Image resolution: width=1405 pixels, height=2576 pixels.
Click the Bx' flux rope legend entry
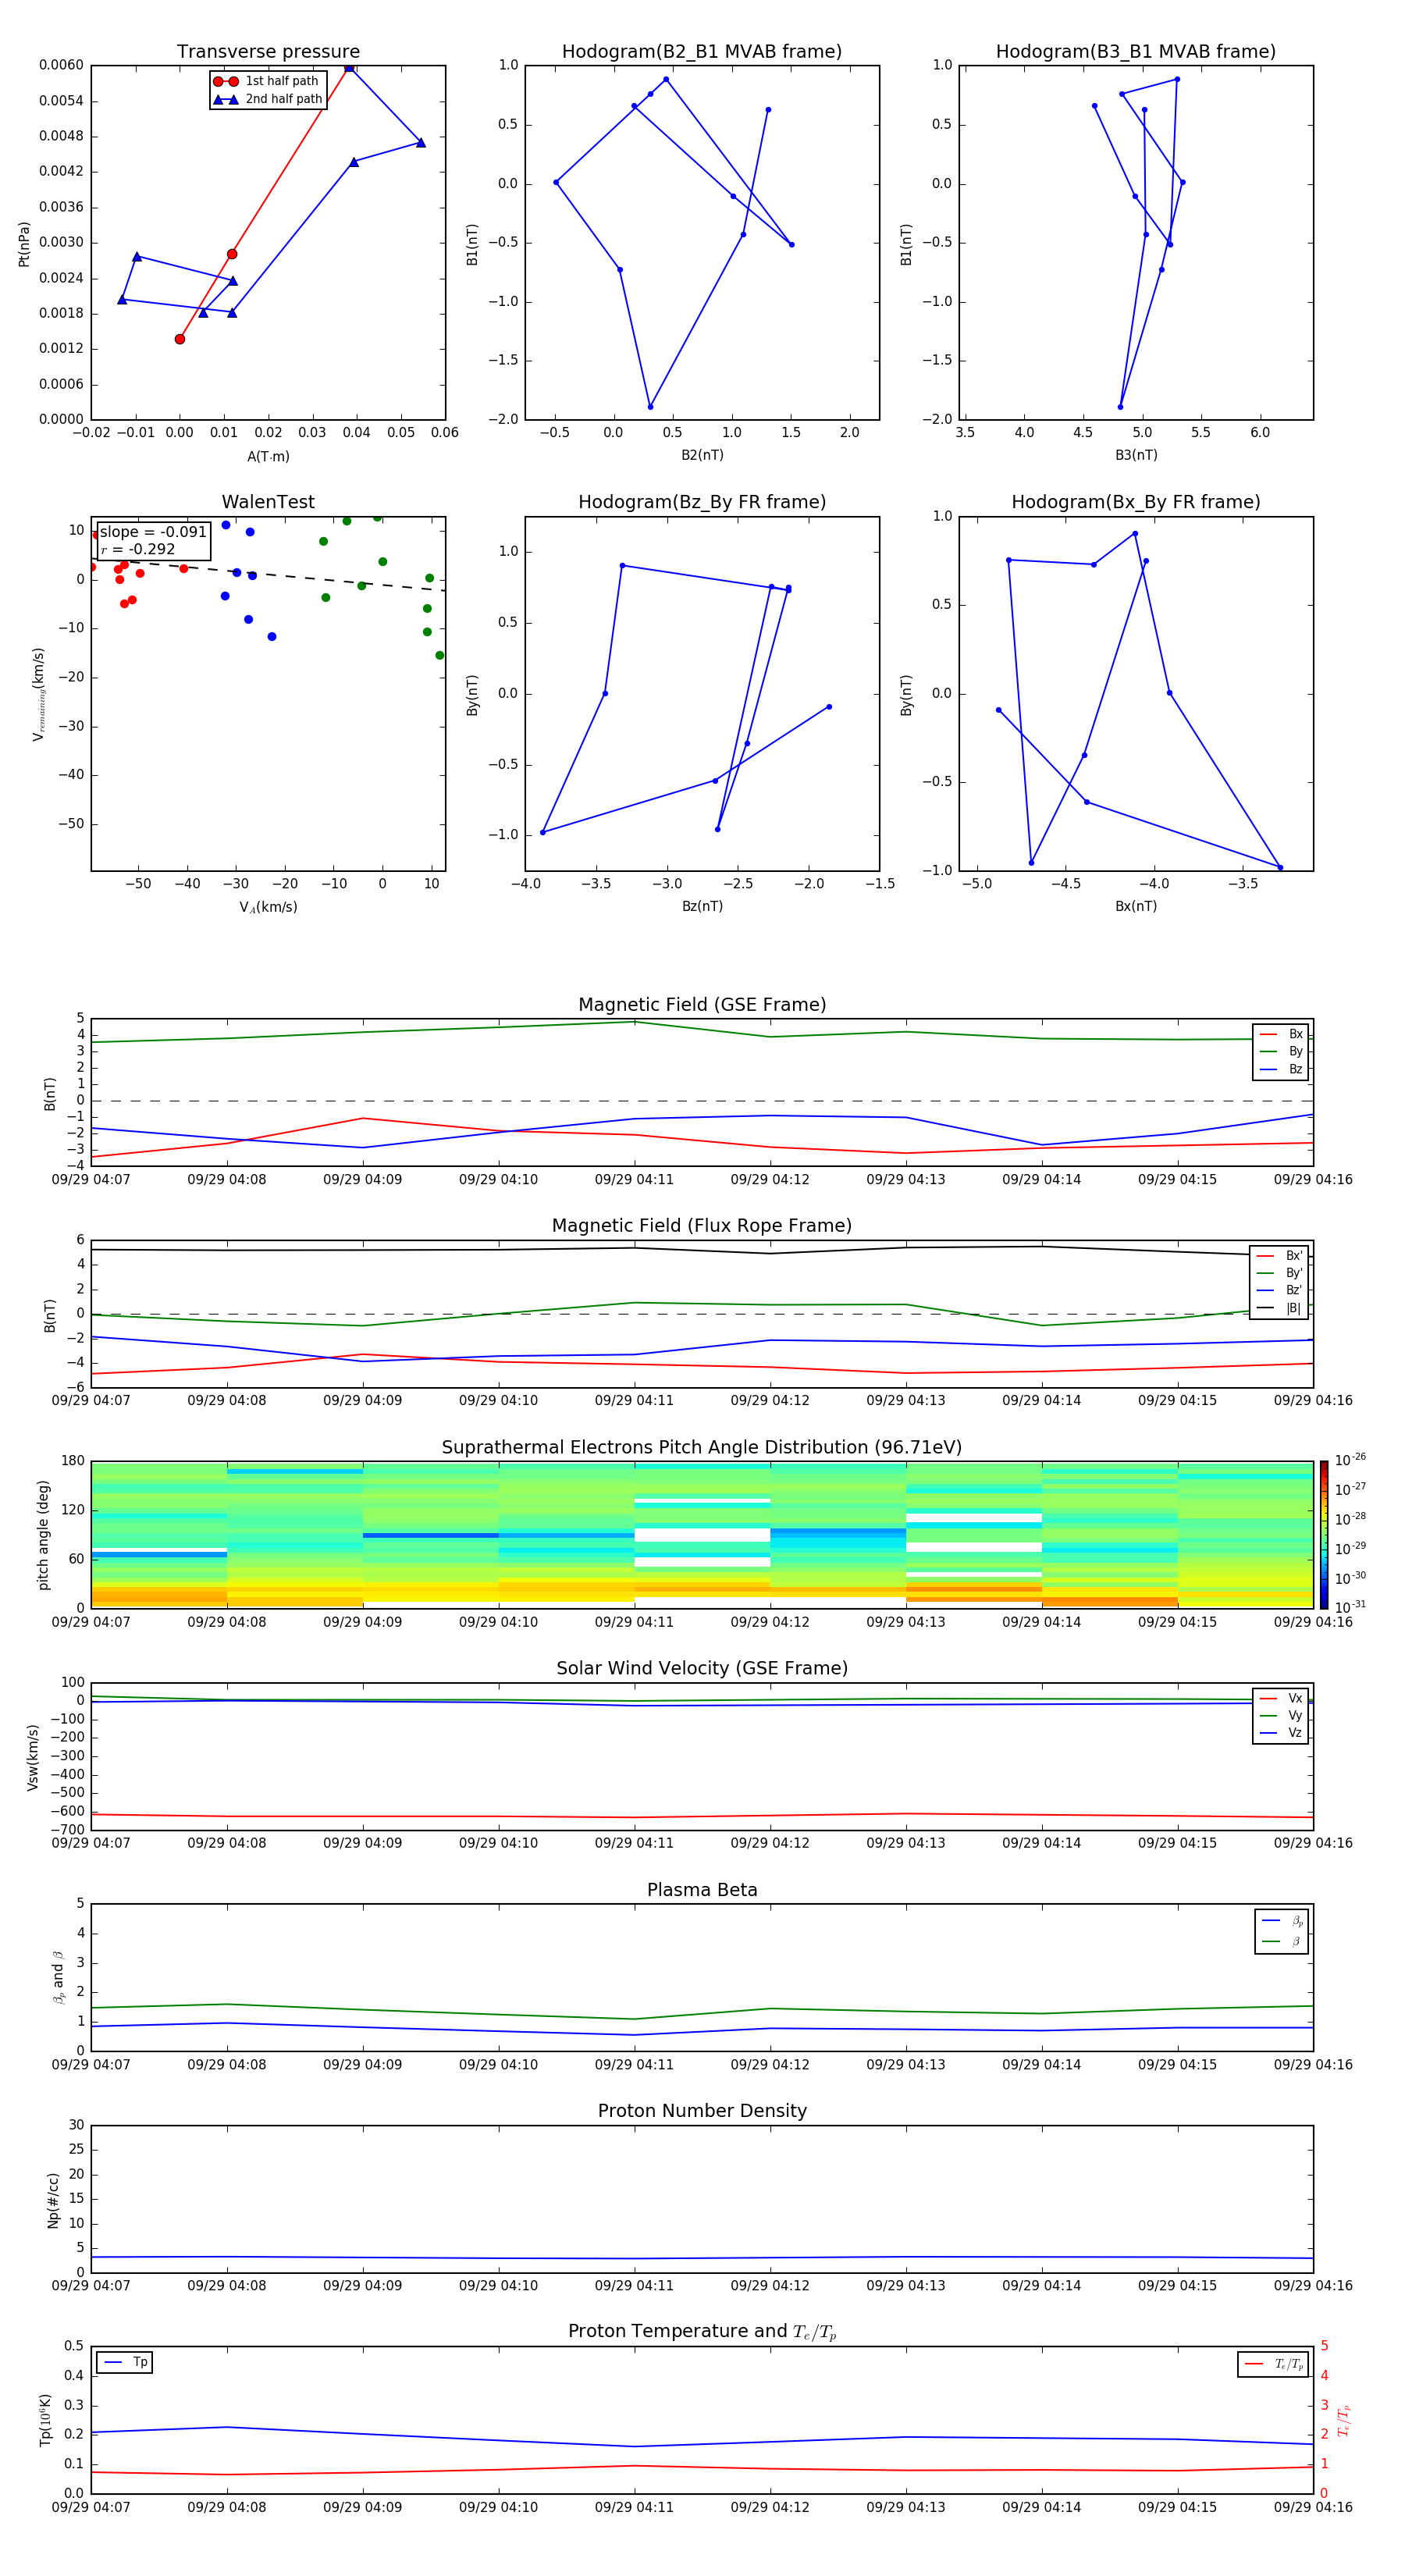point(1279,1256)
